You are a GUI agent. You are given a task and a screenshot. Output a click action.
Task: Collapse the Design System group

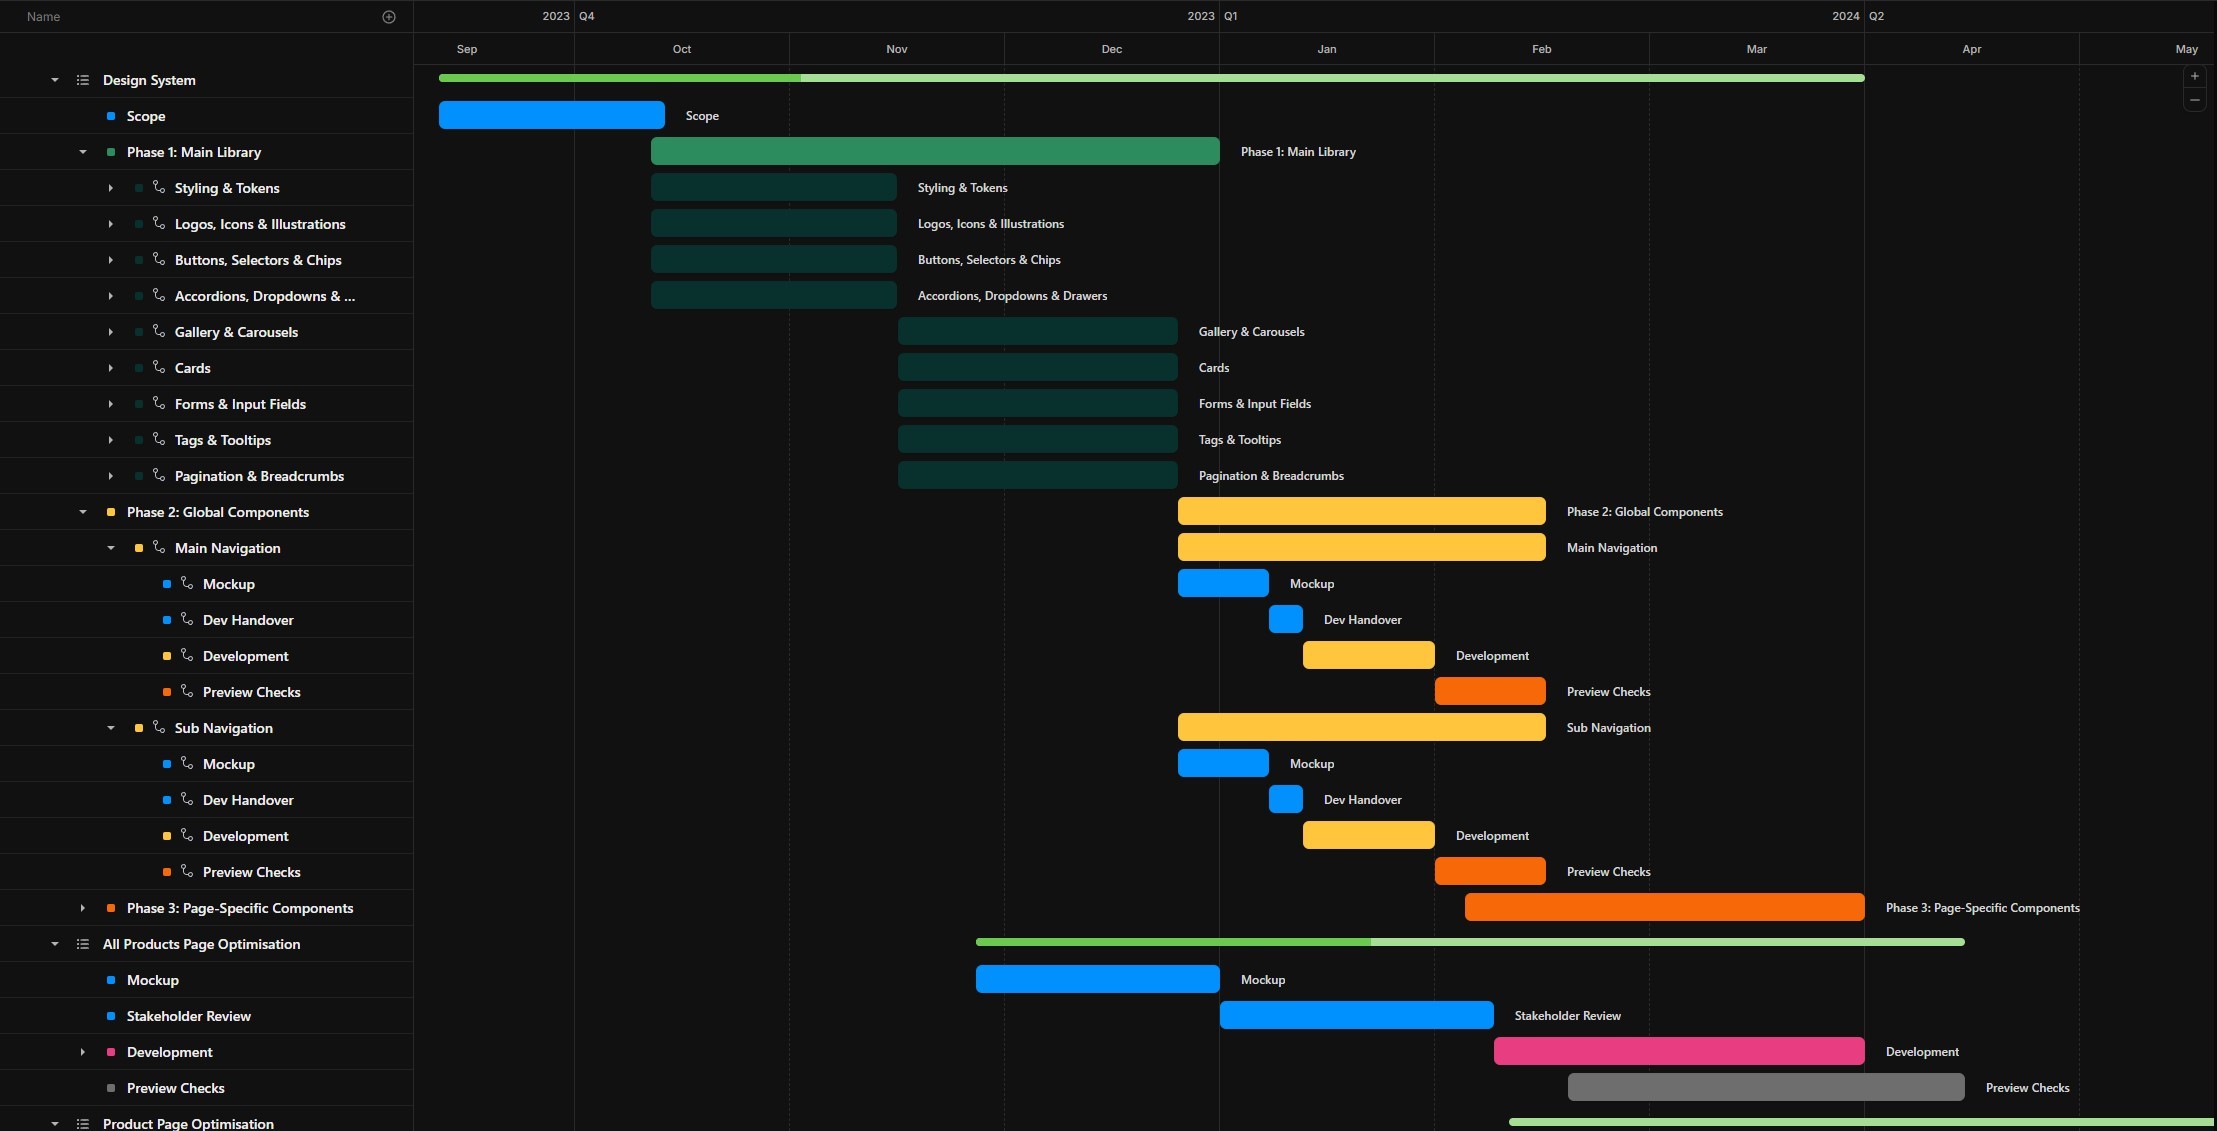coord(55,80)
